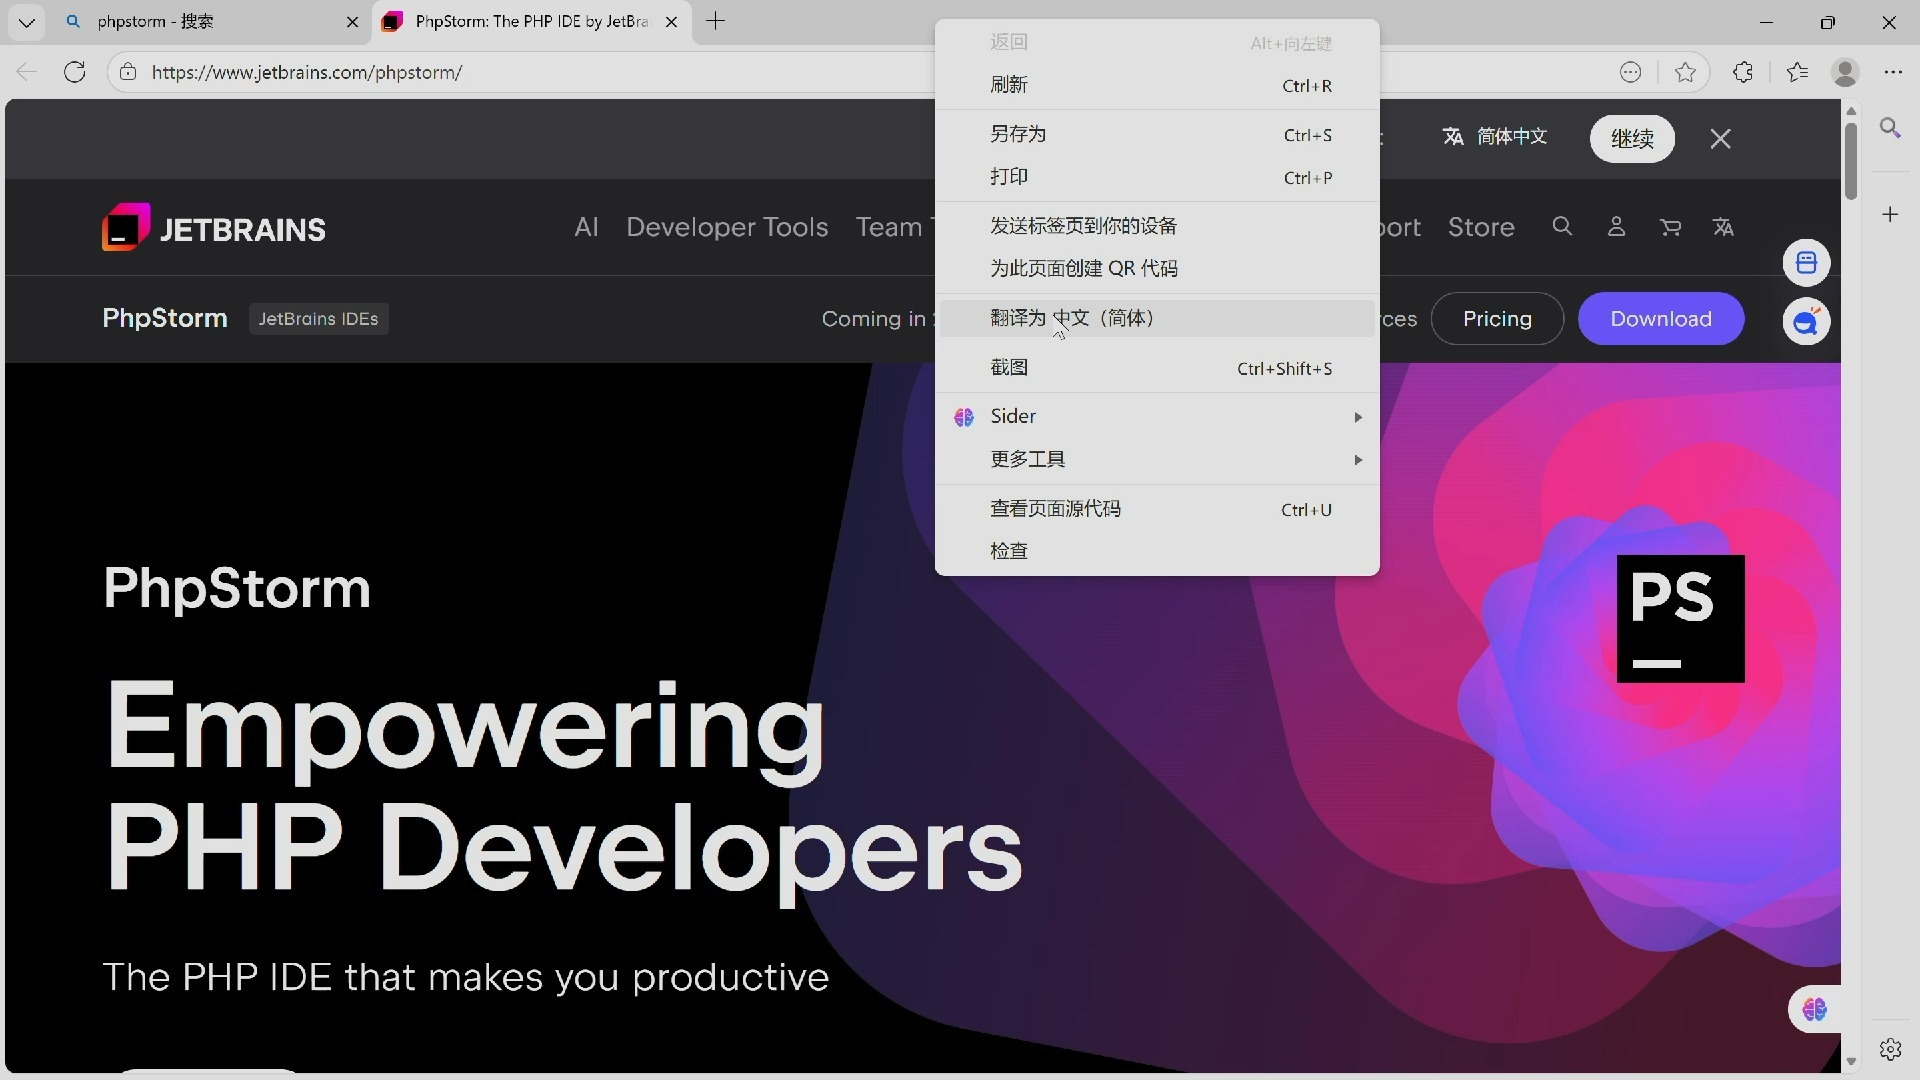The width and height of the screenshot is (1920, 1080).
Task: Open the AI navigation item
Action: 586,227
